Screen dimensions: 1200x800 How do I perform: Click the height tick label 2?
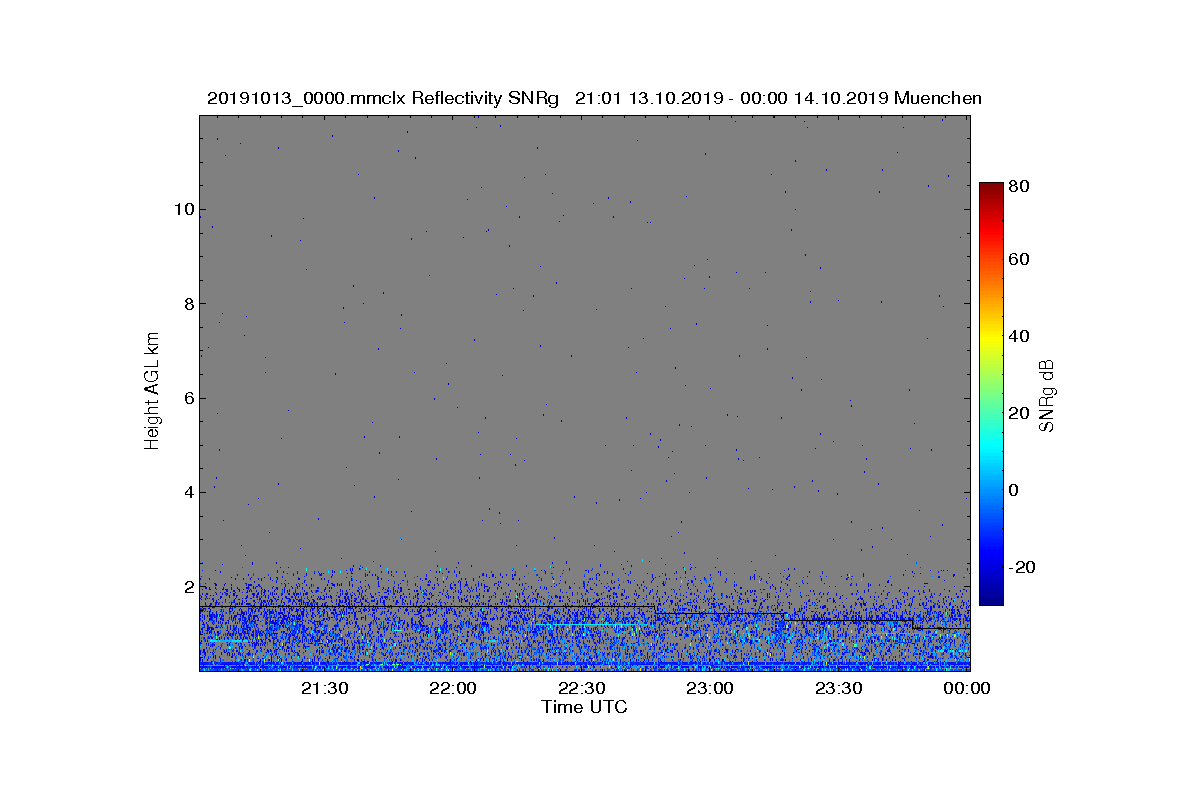click(x=187, y=586)
